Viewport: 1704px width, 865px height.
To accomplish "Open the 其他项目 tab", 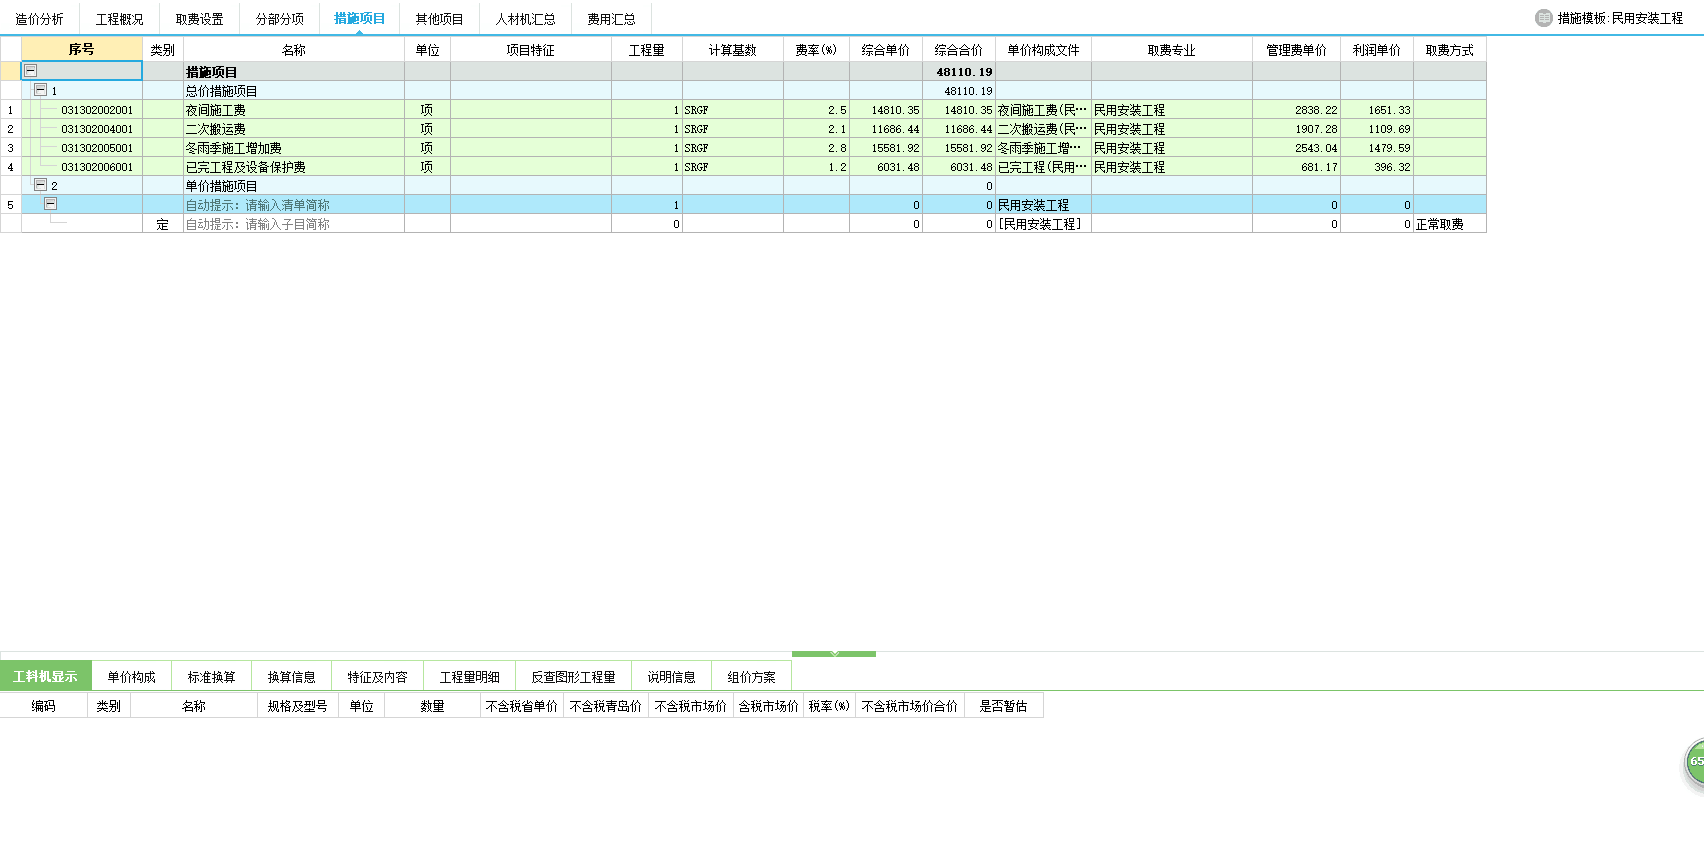I will (x=440, y=19).
